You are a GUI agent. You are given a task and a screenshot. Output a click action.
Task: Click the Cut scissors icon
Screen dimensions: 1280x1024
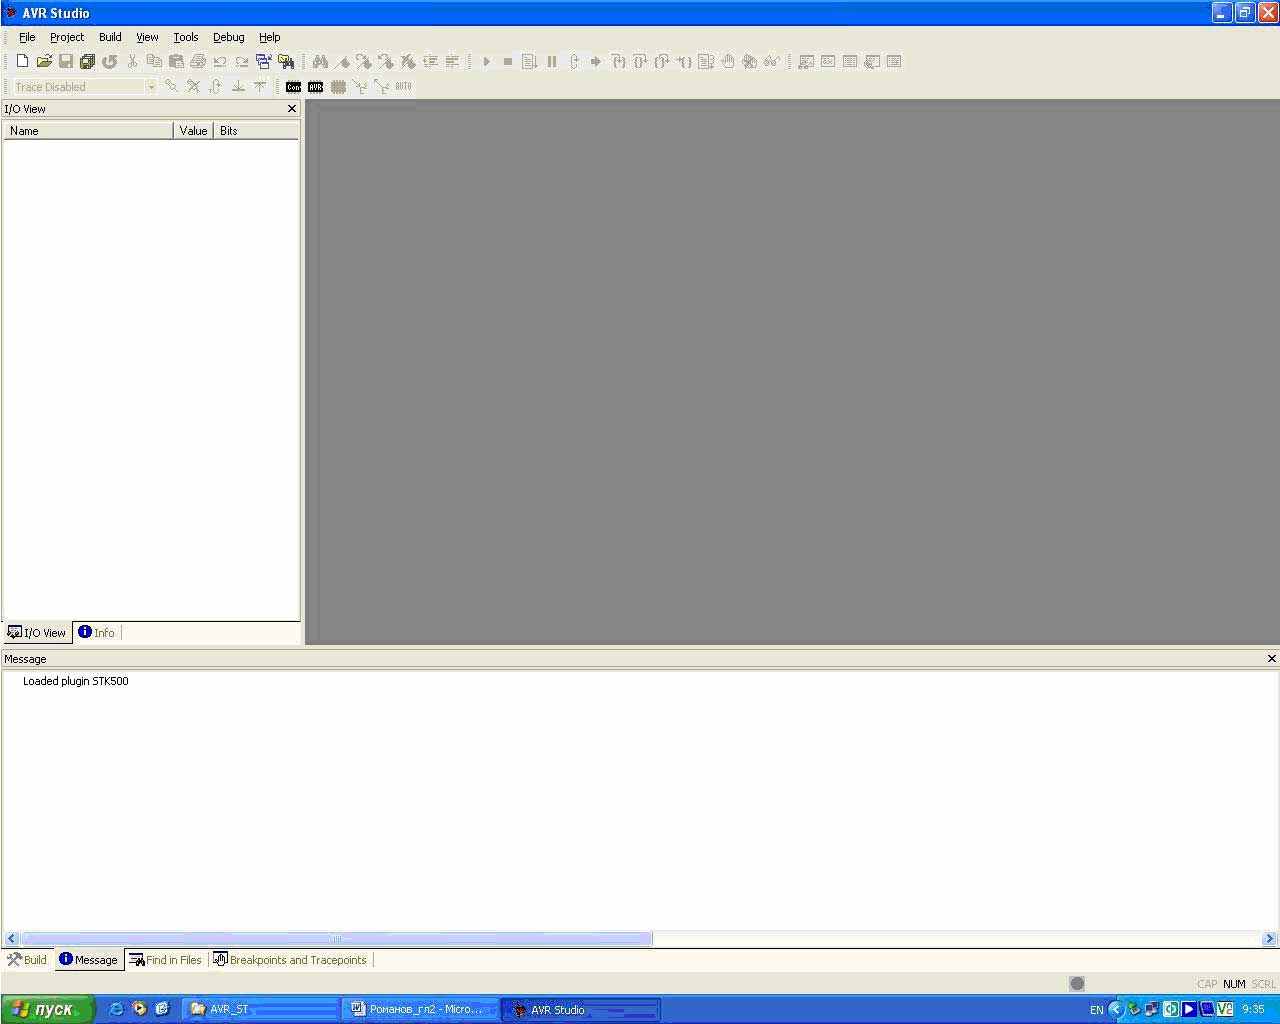[132, 61]
